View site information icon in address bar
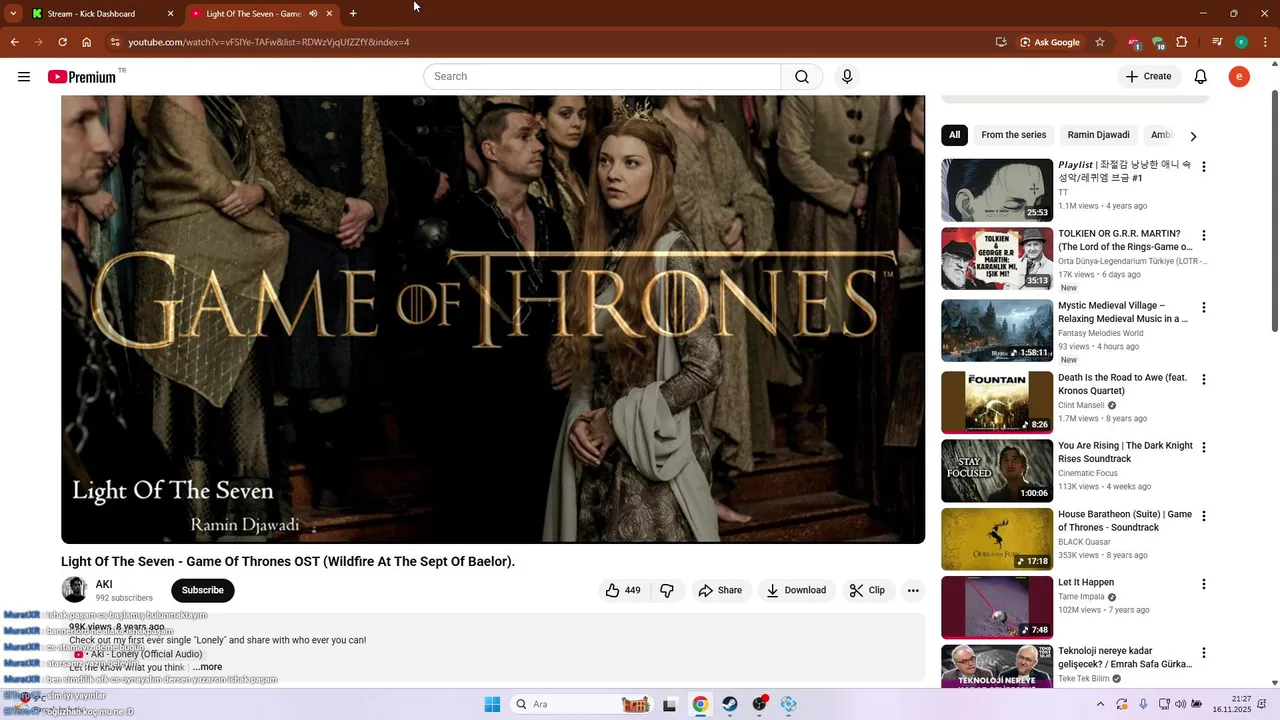 pos(115,42)
